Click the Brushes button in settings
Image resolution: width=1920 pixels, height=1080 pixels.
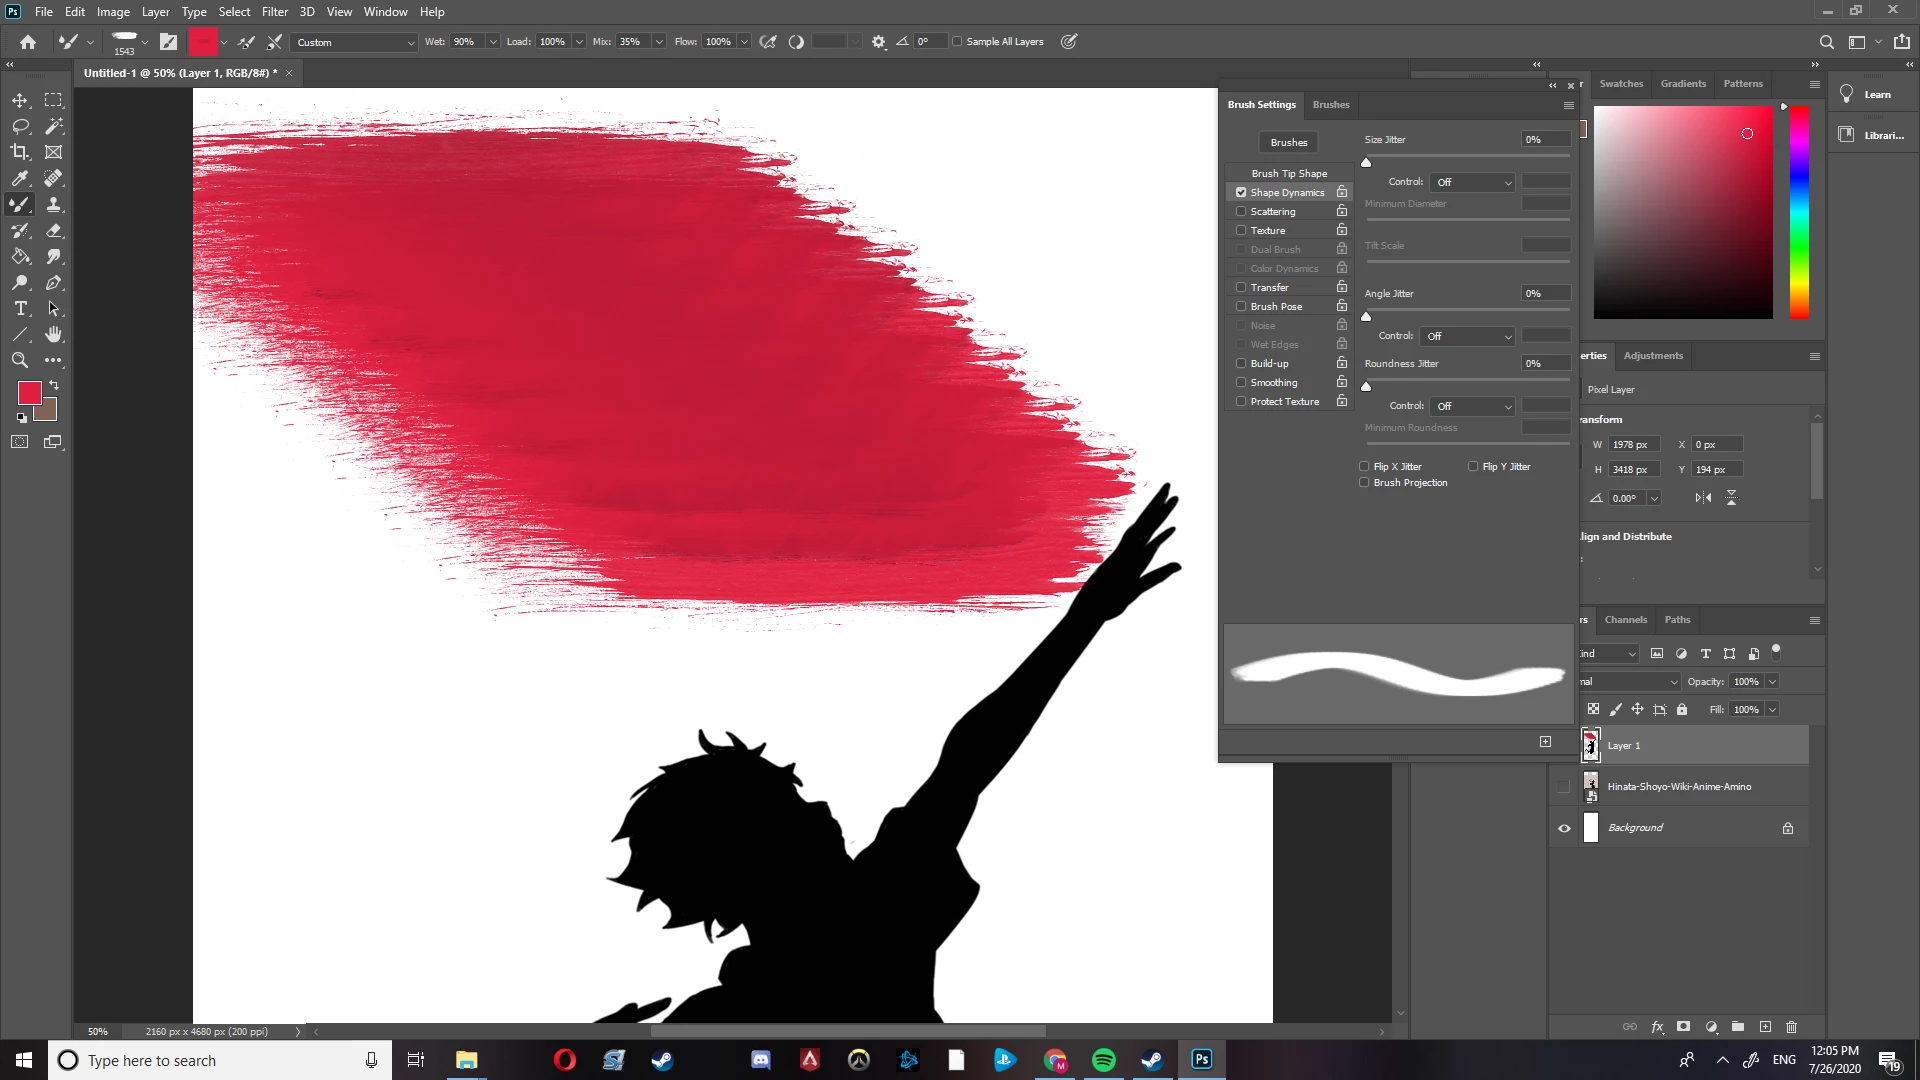[x=1288, y=142]
